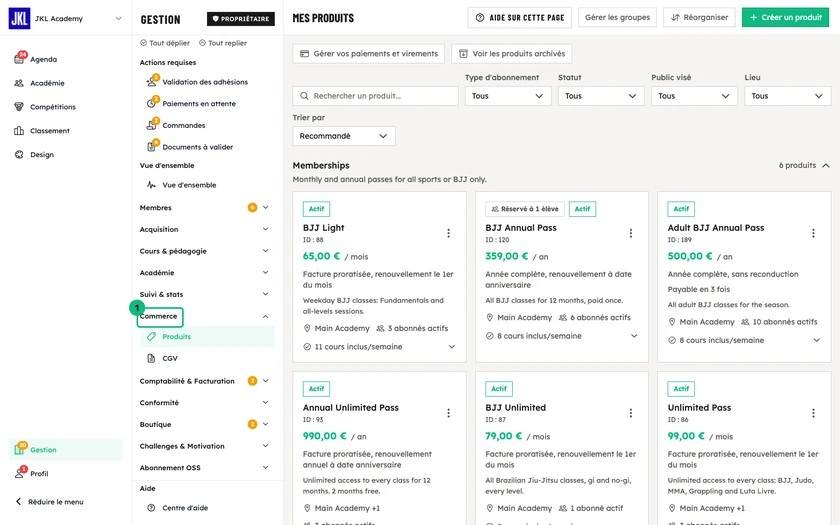Click the Académie people icon
The height and width of the screenshot is (525, 840).
click(19, 83)
